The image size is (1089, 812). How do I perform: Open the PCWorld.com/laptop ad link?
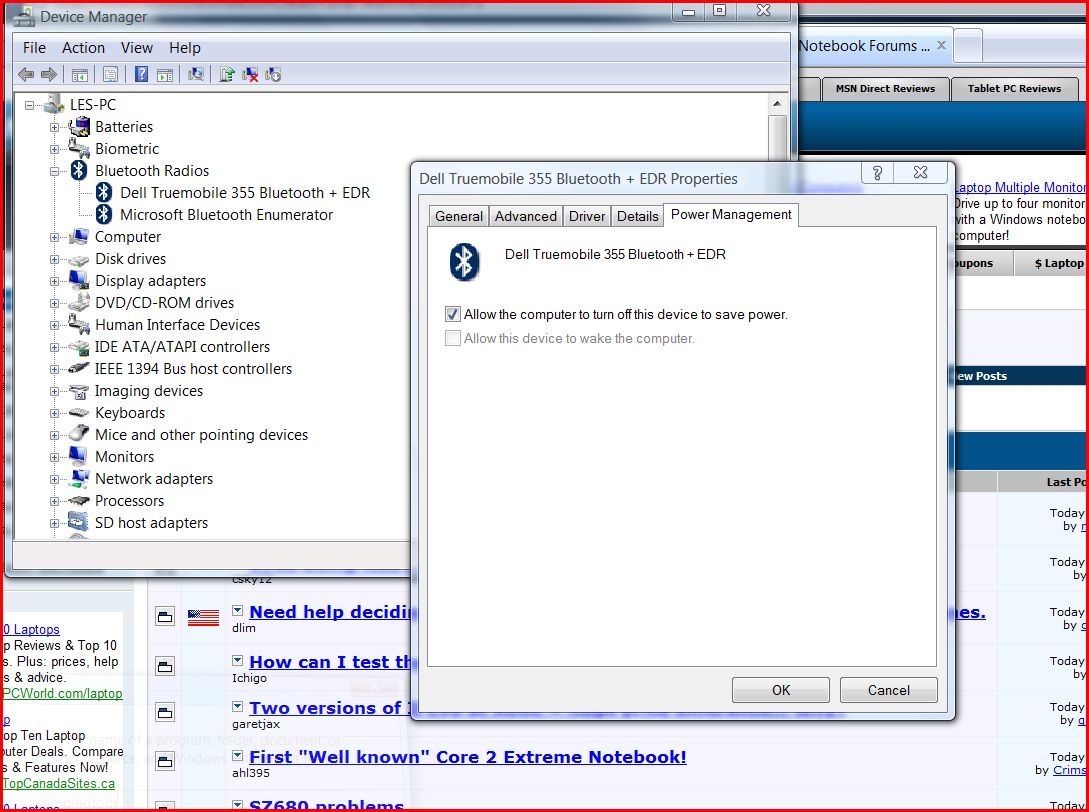62,693
